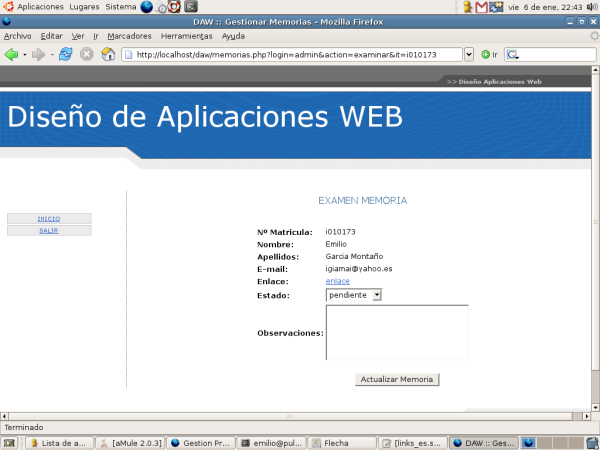The height and width of the screenshot is (450, 600).
Task: Expand the URL bar history dropdown
Action: 469,54
